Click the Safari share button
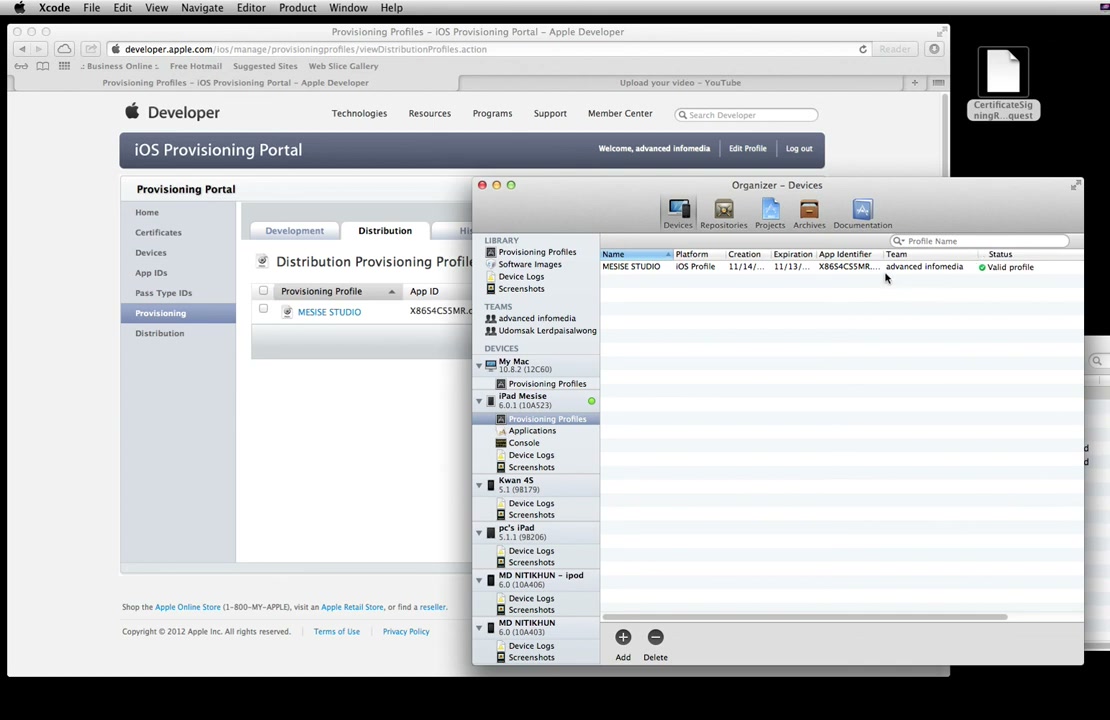Image resolution: width=1110 pixels, height=720 pixels. click(91, 49)
